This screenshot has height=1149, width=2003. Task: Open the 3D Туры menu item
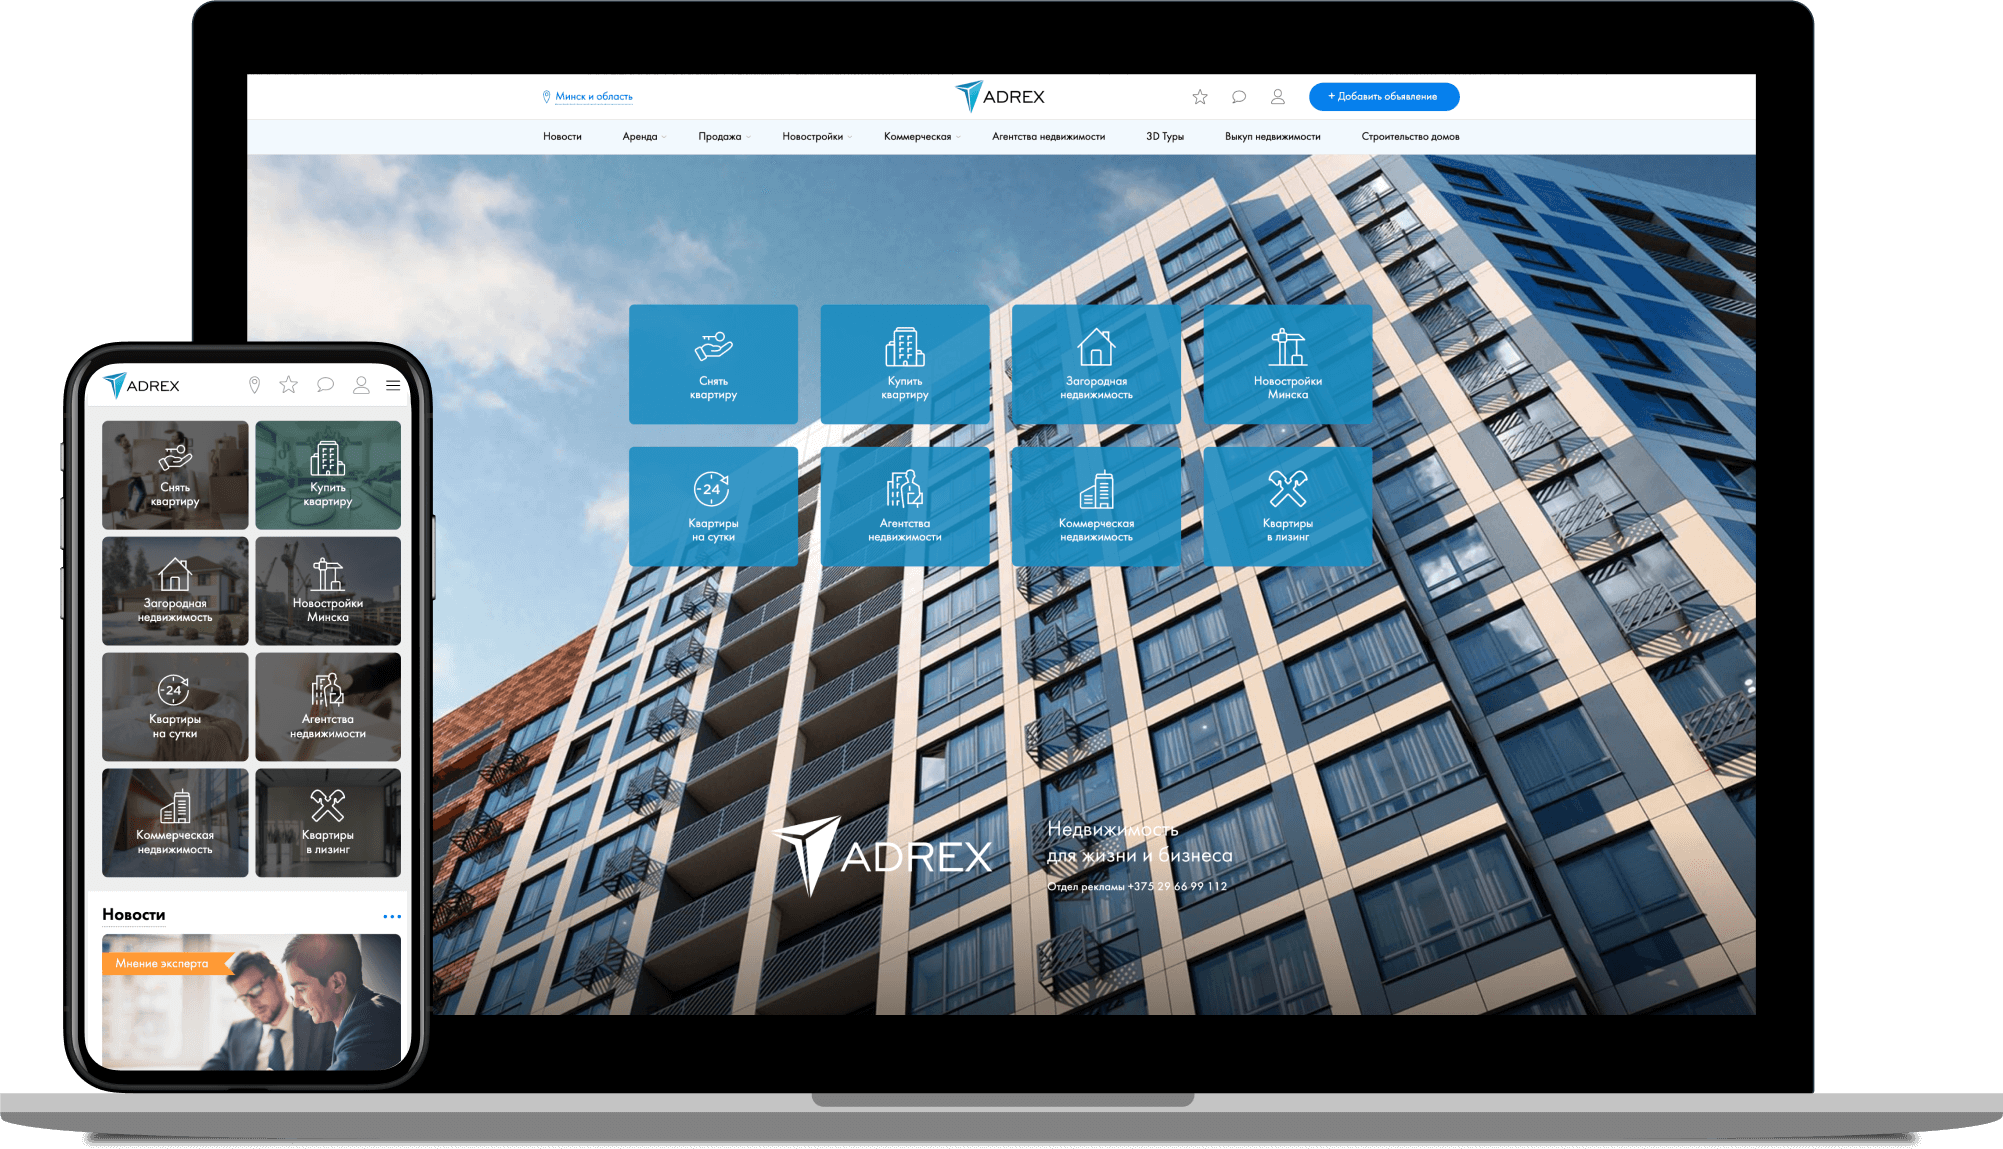(x=1165, y=137)
